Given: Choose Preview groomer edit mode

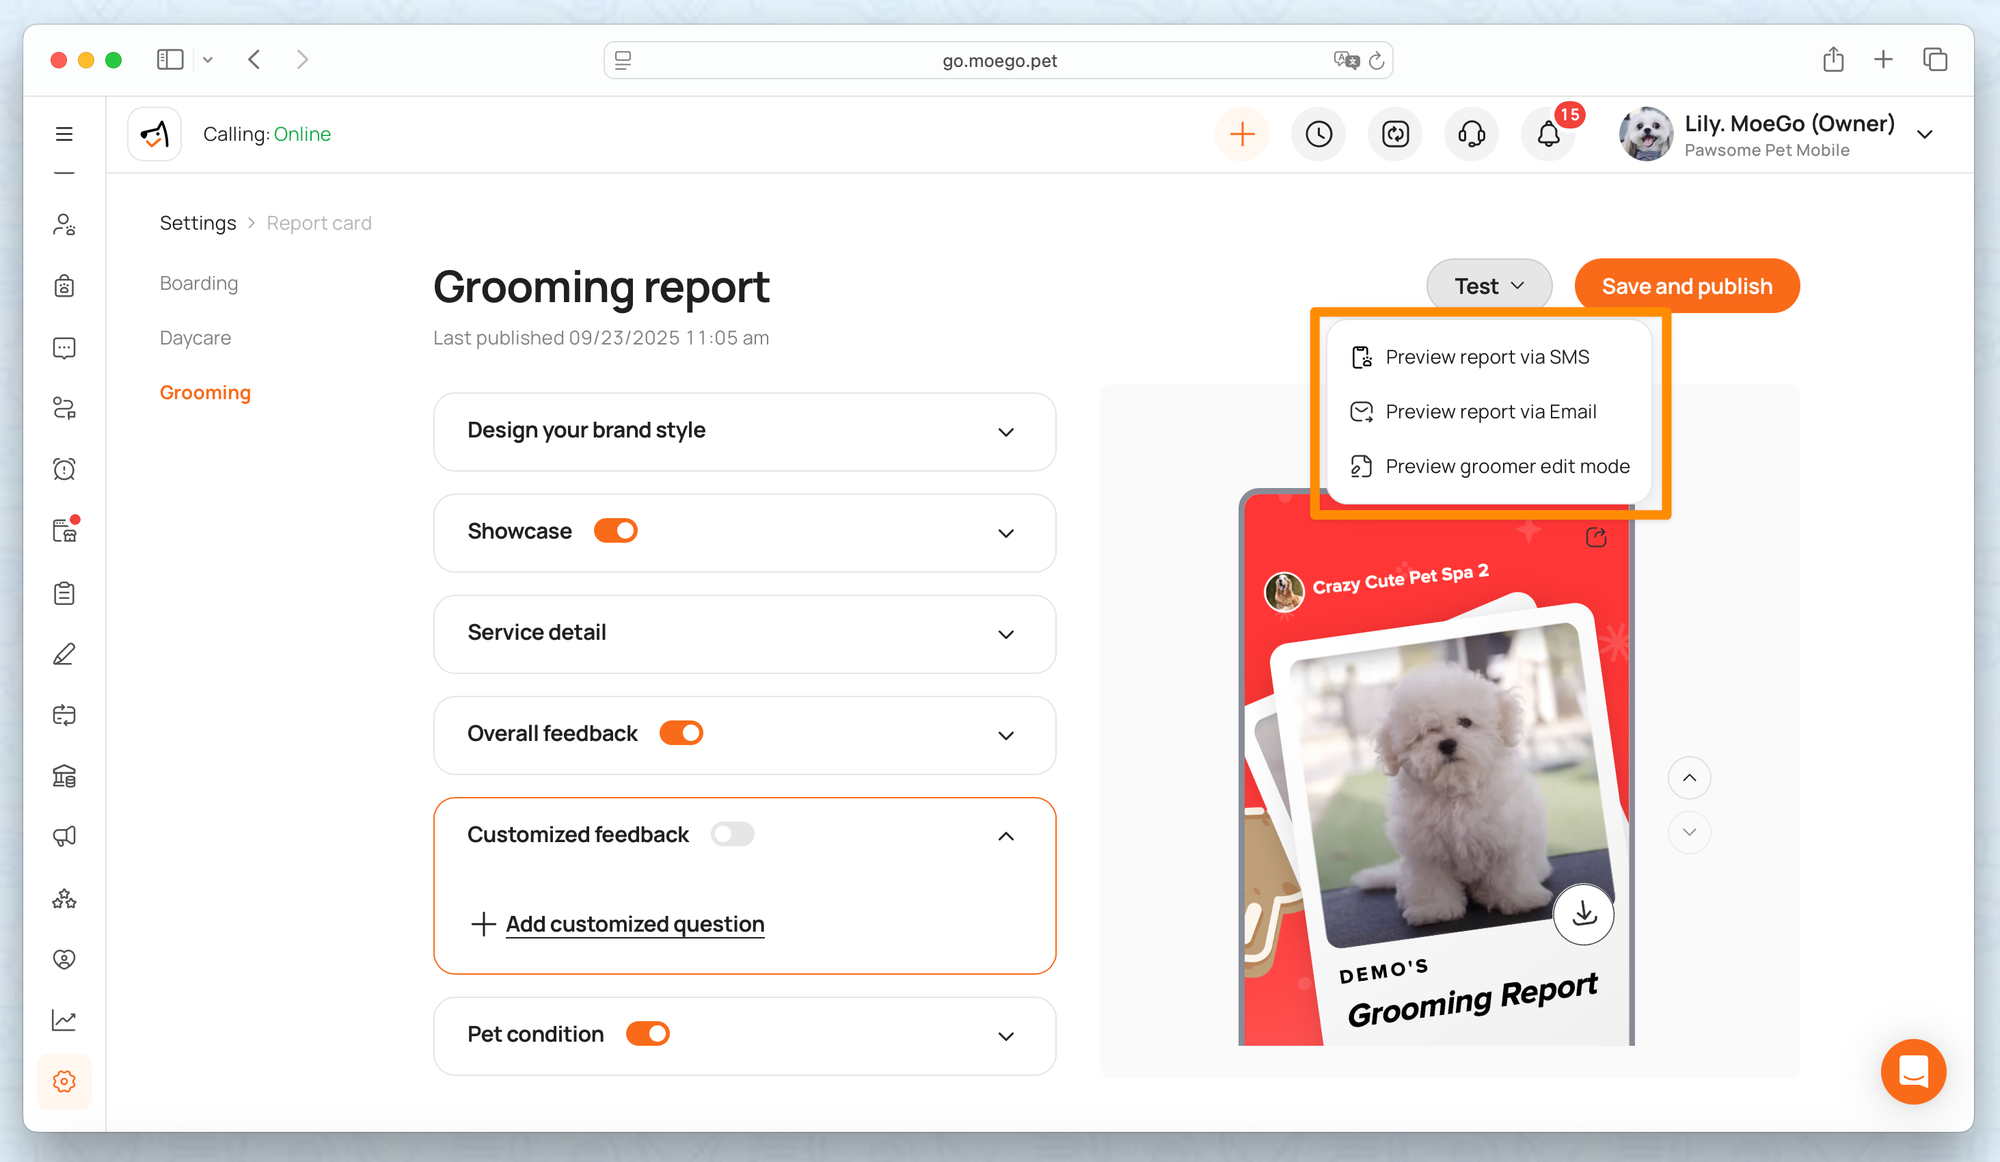Looking at the screenshot, I should coord(1506,466).
